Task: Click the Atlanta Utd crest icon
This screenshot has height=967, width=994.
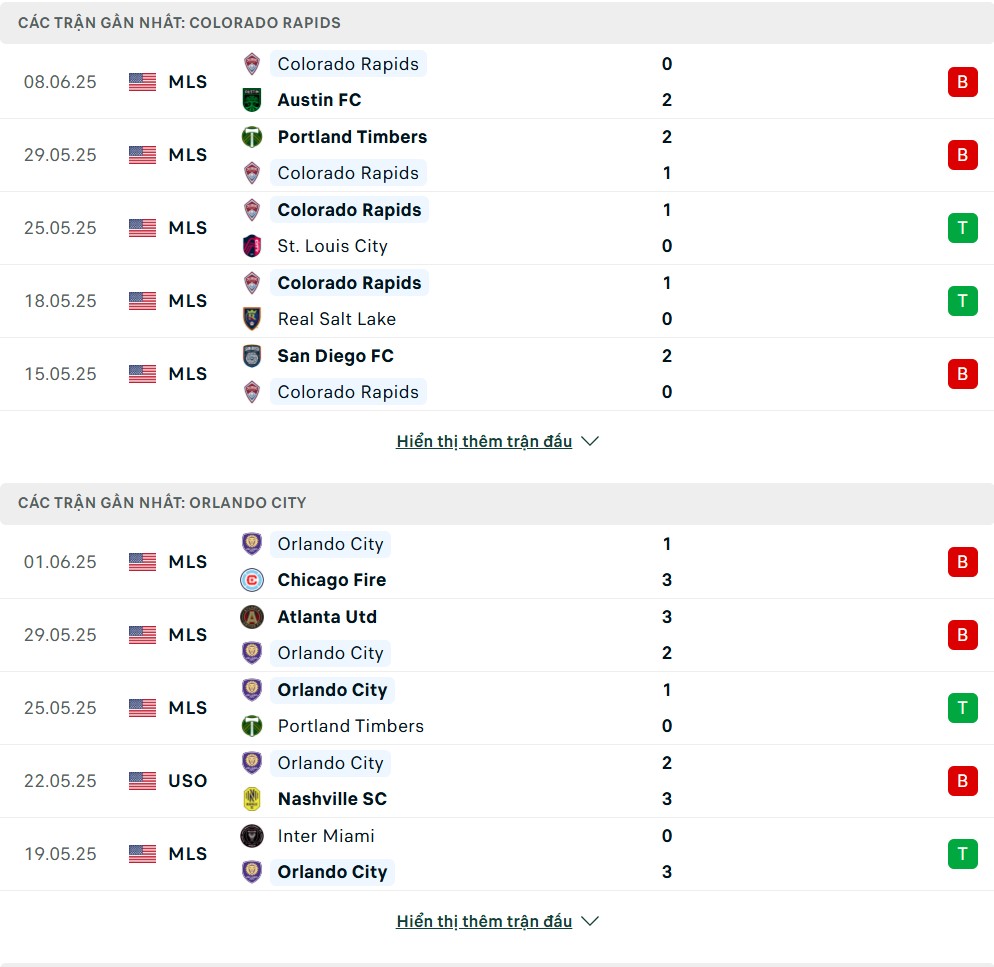Action: [252, 617]
